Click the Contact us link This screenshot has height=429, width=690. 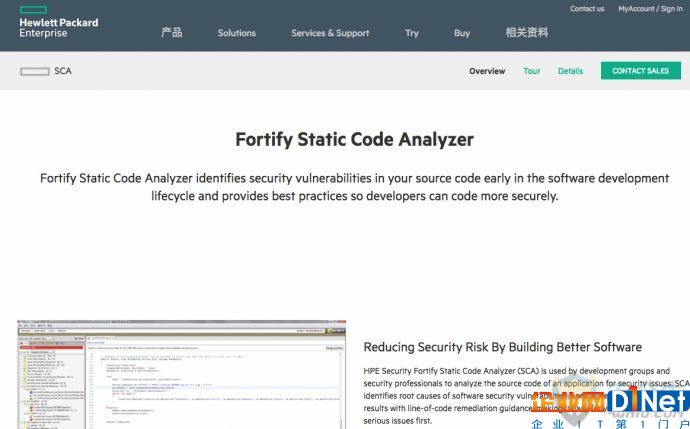click(x=587, y=9)
